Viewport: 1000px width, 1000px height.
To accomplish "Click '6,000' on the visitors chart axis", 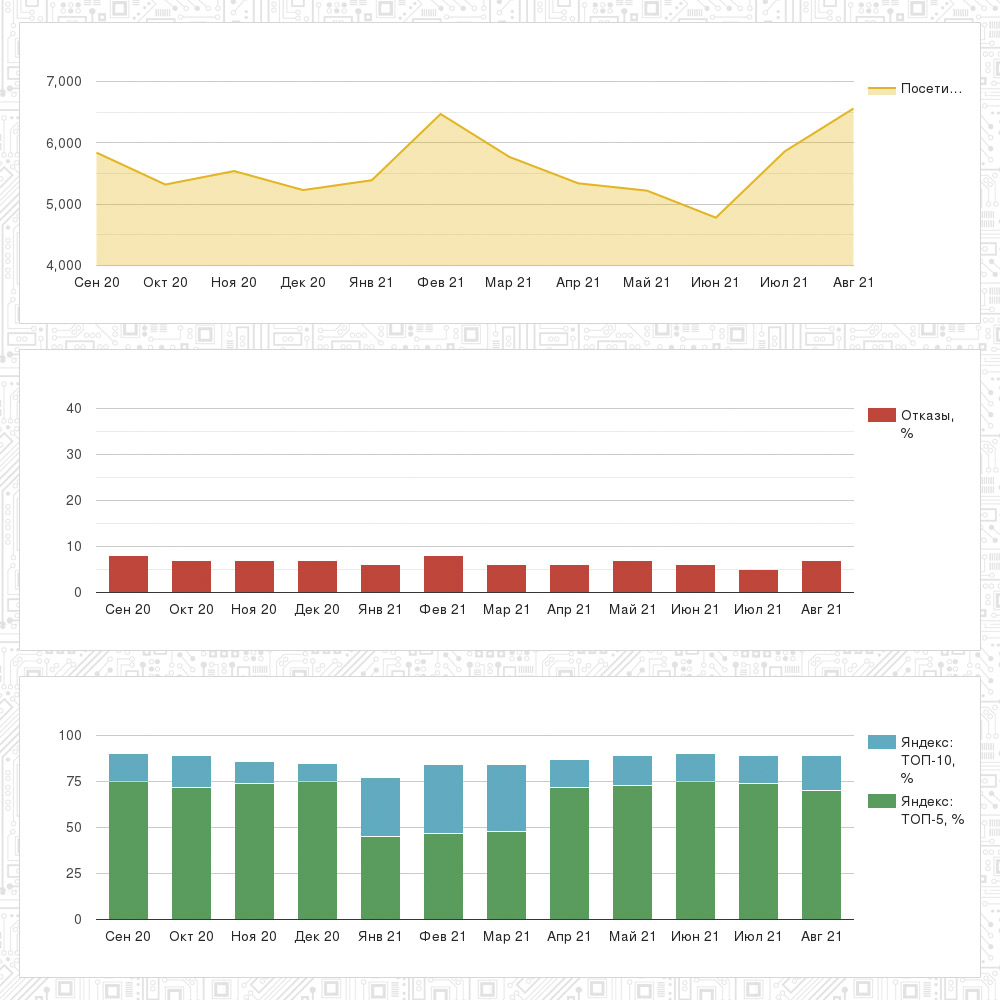I will click(64, 143).
